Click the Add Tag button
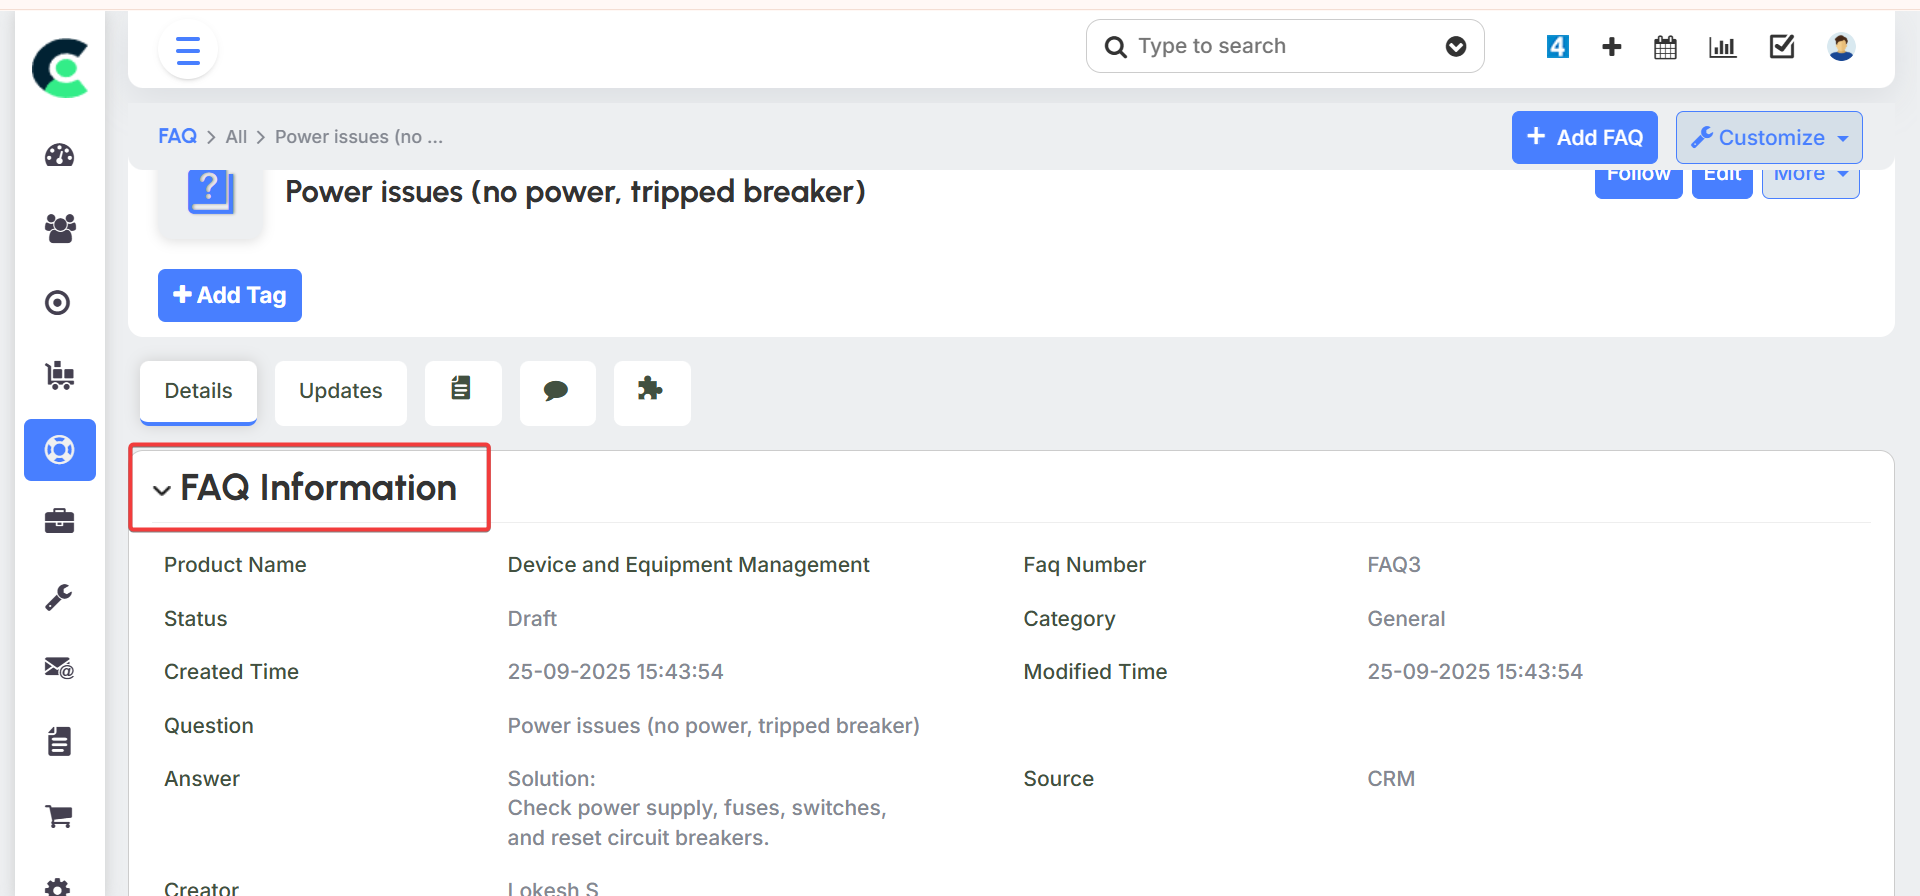 click(230, 295)
